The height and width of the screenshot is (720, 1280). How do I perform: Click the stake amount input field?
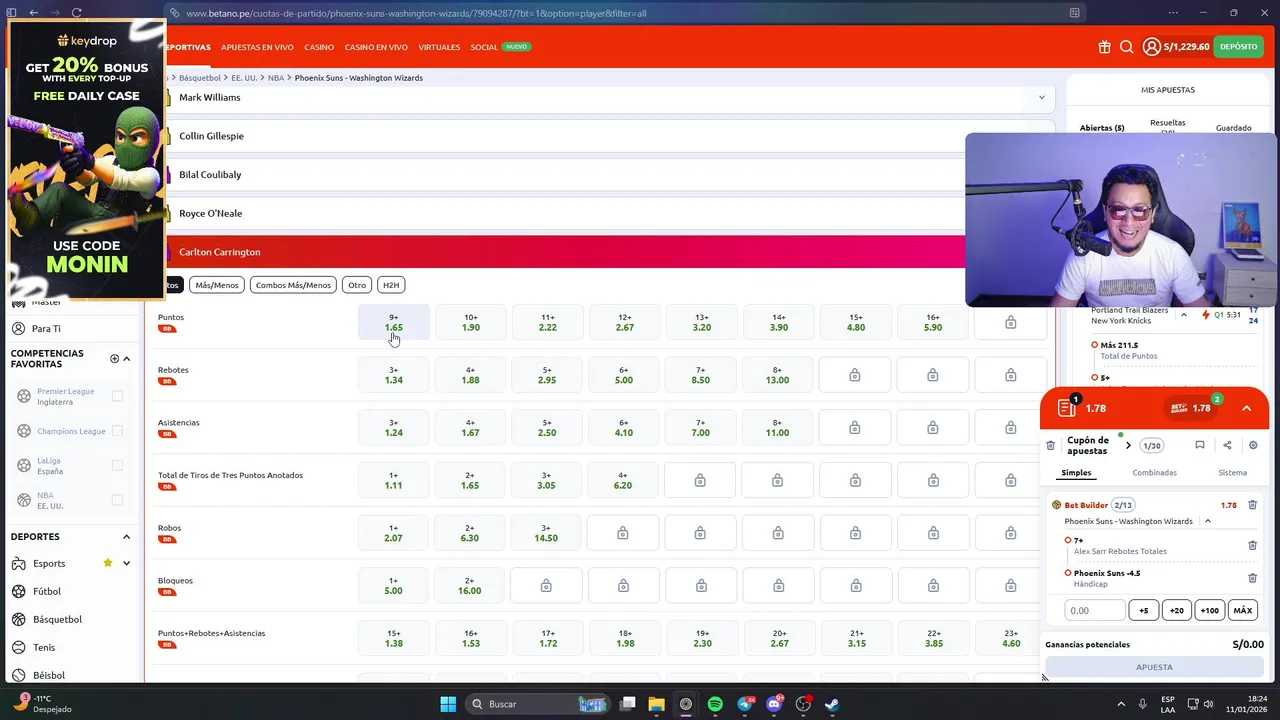point(1094,610)
